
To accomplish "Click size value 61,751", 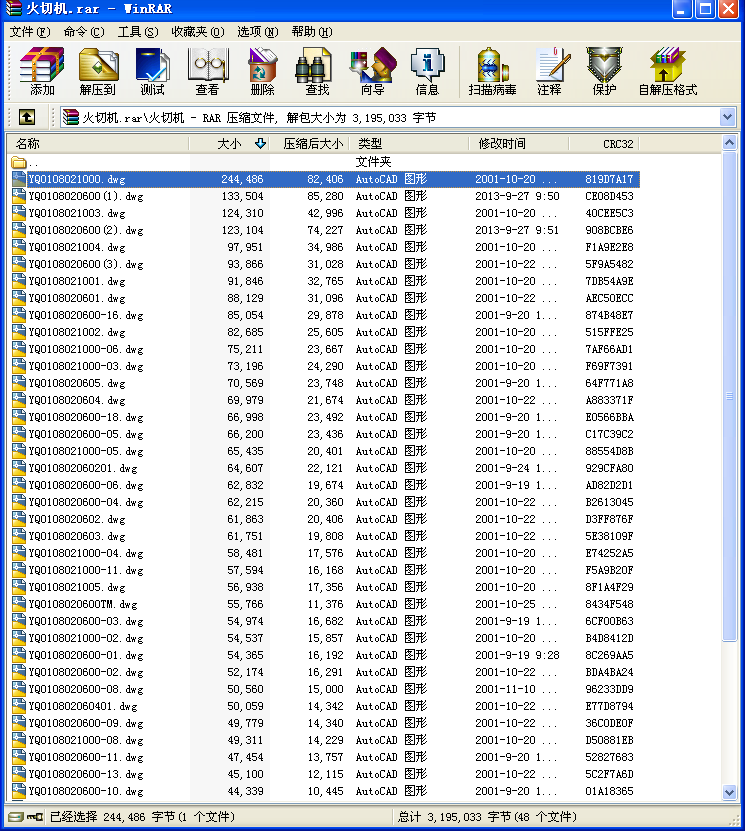I will tap(245, 536).
